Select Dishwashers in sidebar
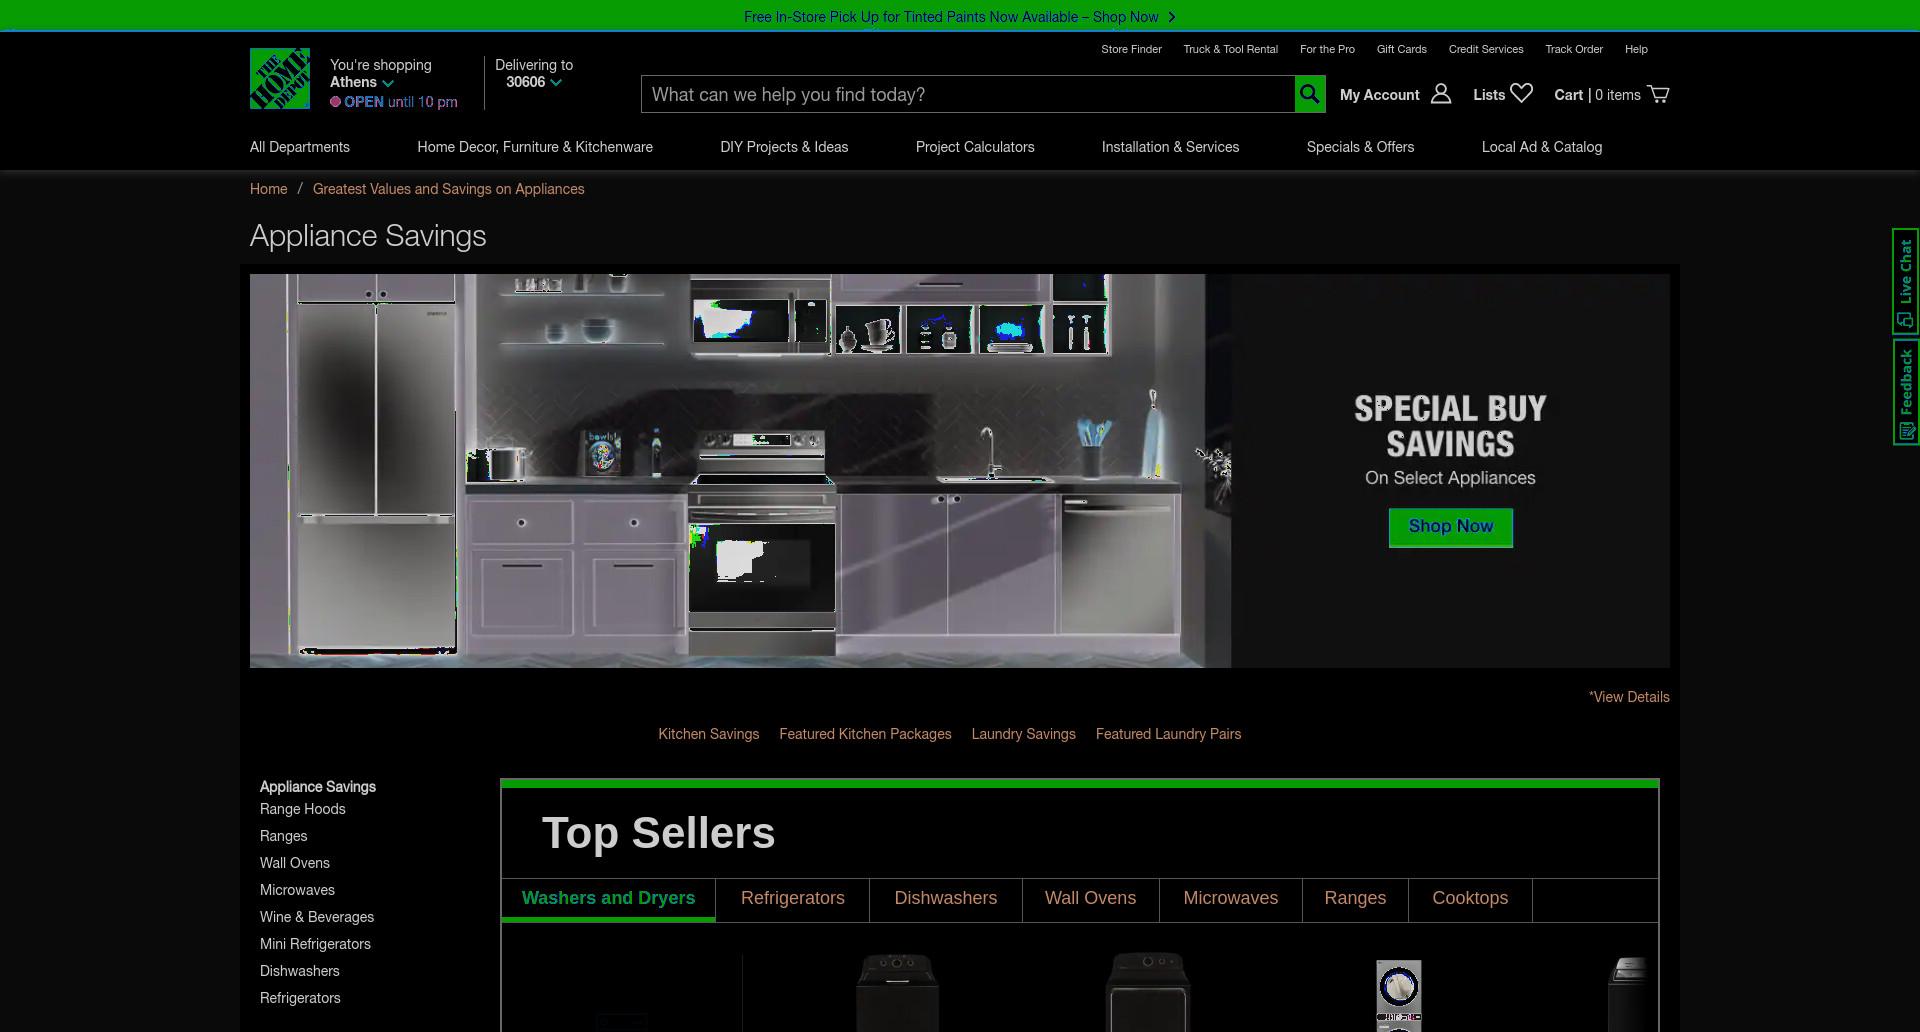 (299, 971)
